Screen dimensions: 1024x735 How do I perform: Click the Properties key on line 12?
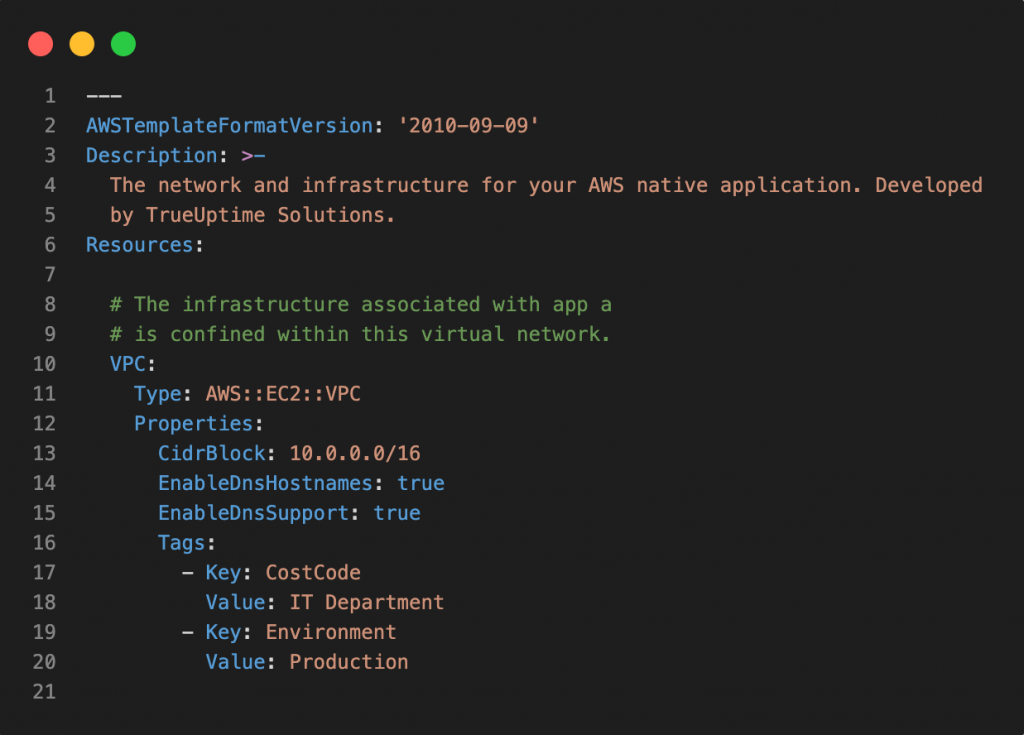193,424
